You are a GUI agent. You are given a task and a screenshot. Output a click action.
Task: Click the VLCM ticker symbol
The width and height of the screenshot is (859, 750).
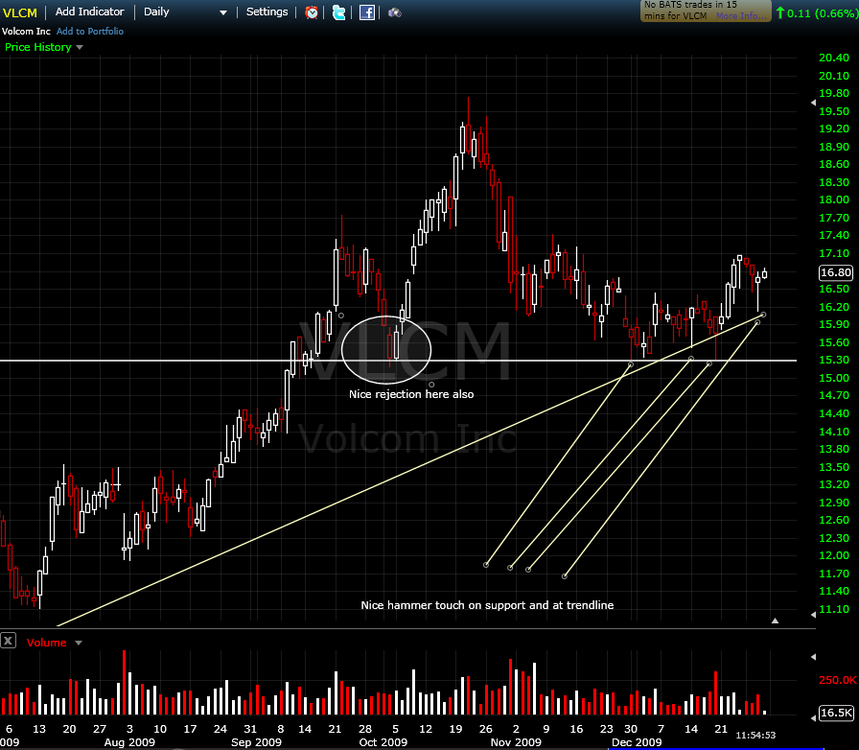20,13
